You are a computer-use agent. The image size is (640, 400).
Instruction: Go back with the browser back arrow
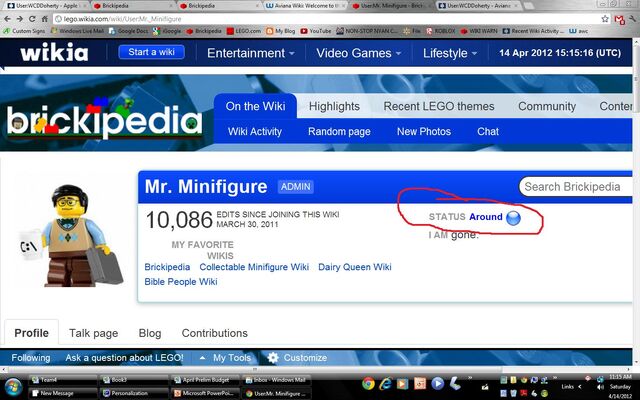coord(7,19)
